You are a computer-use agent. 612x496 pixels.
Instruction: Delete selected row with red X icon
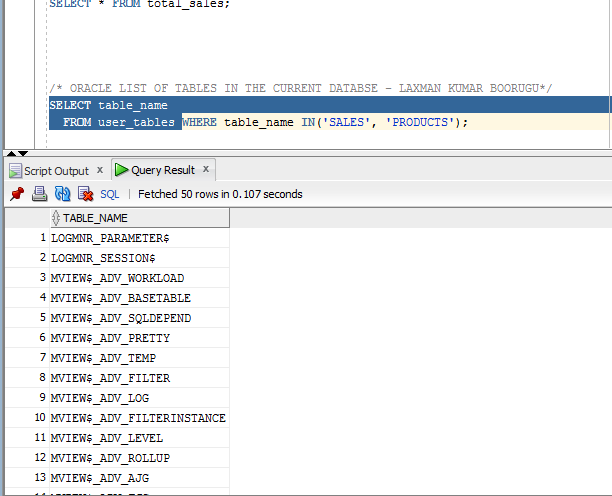click(x=85, y=194)
